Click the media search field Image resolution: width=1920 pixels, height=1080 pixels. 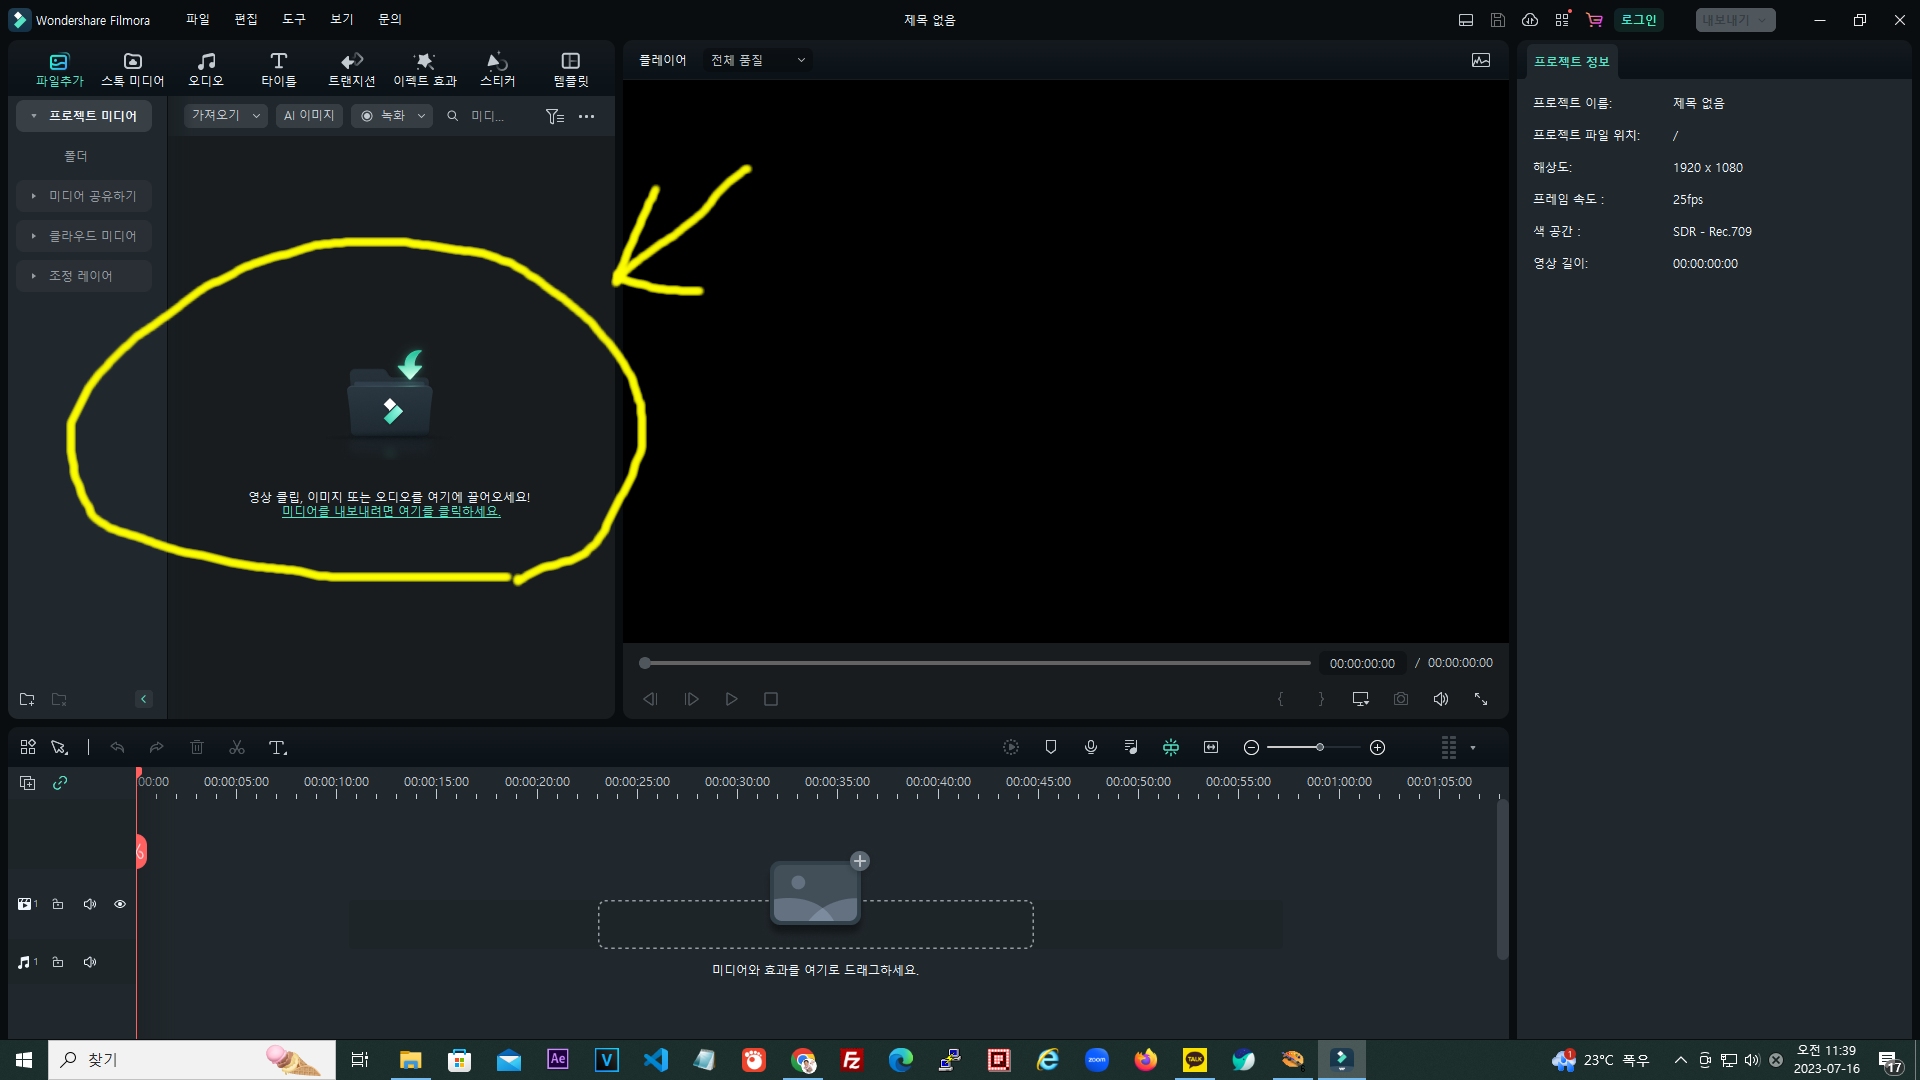pyautogui.click(x=488, y=116)
